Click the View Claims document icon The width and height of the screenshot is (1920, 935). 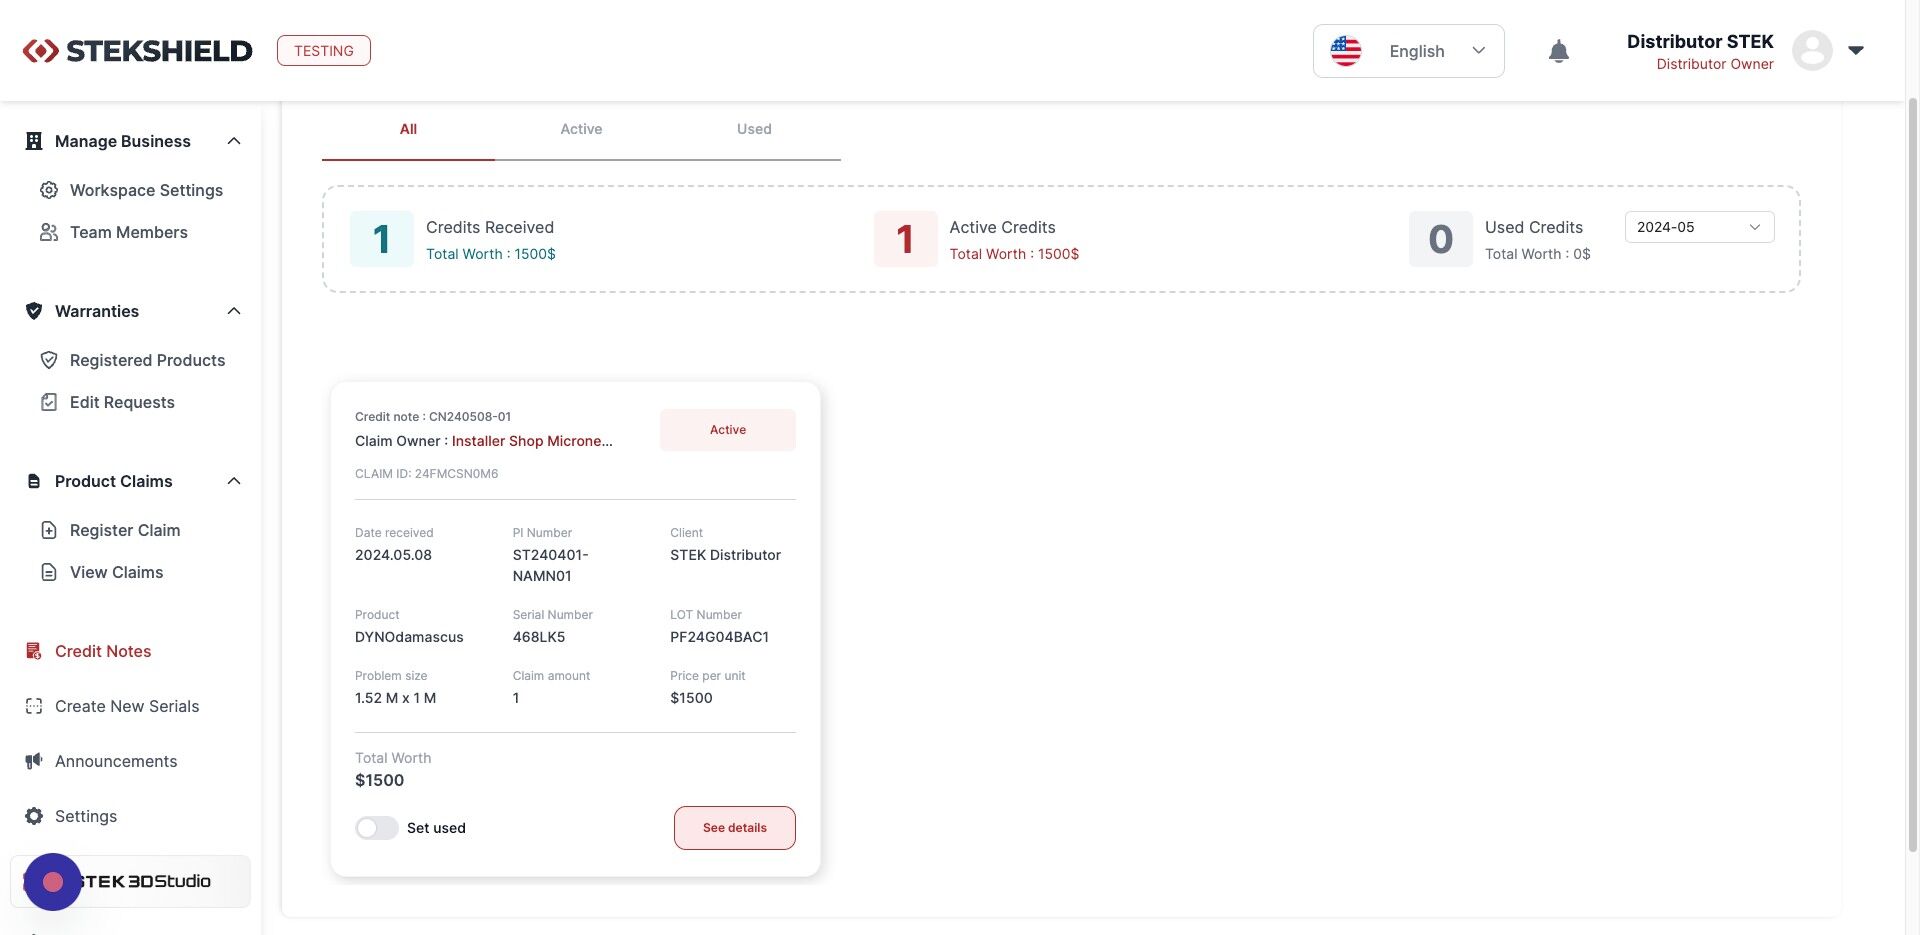coord(48,572)
